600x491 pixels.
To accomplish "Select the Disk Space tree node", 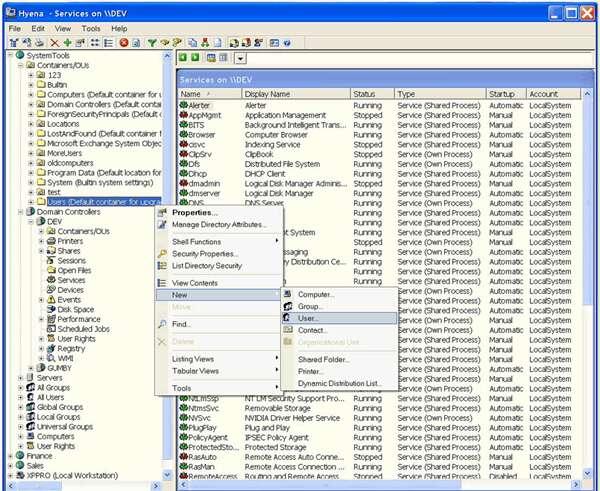I will pos(78,309).
